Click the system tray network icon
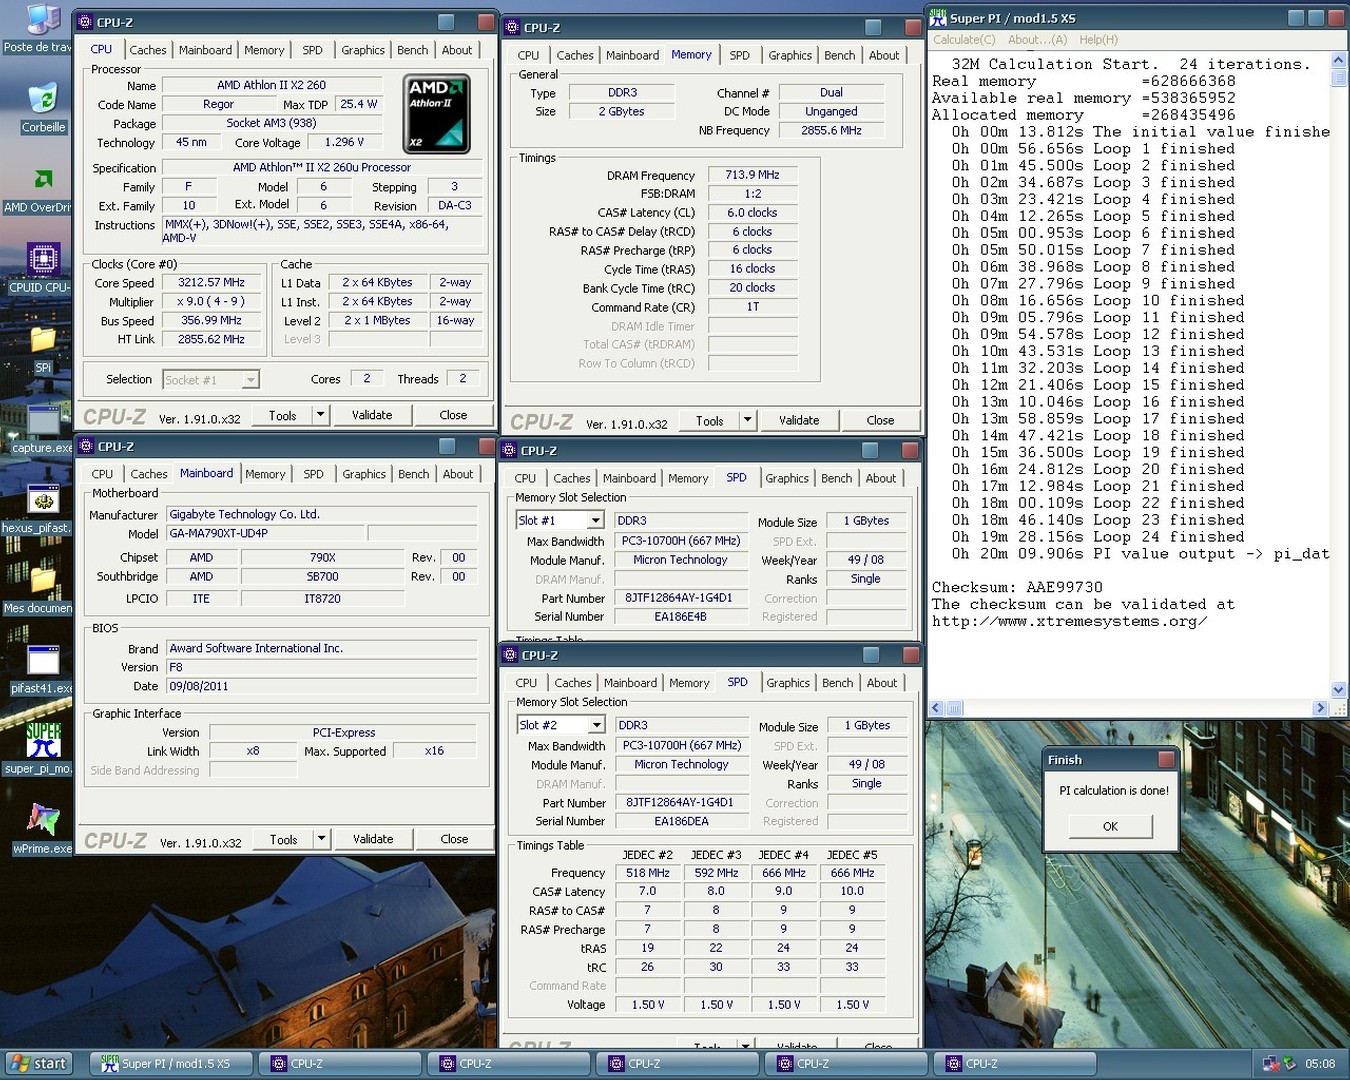This screenshot has width=1350, height=1080. point(1271,1064)
